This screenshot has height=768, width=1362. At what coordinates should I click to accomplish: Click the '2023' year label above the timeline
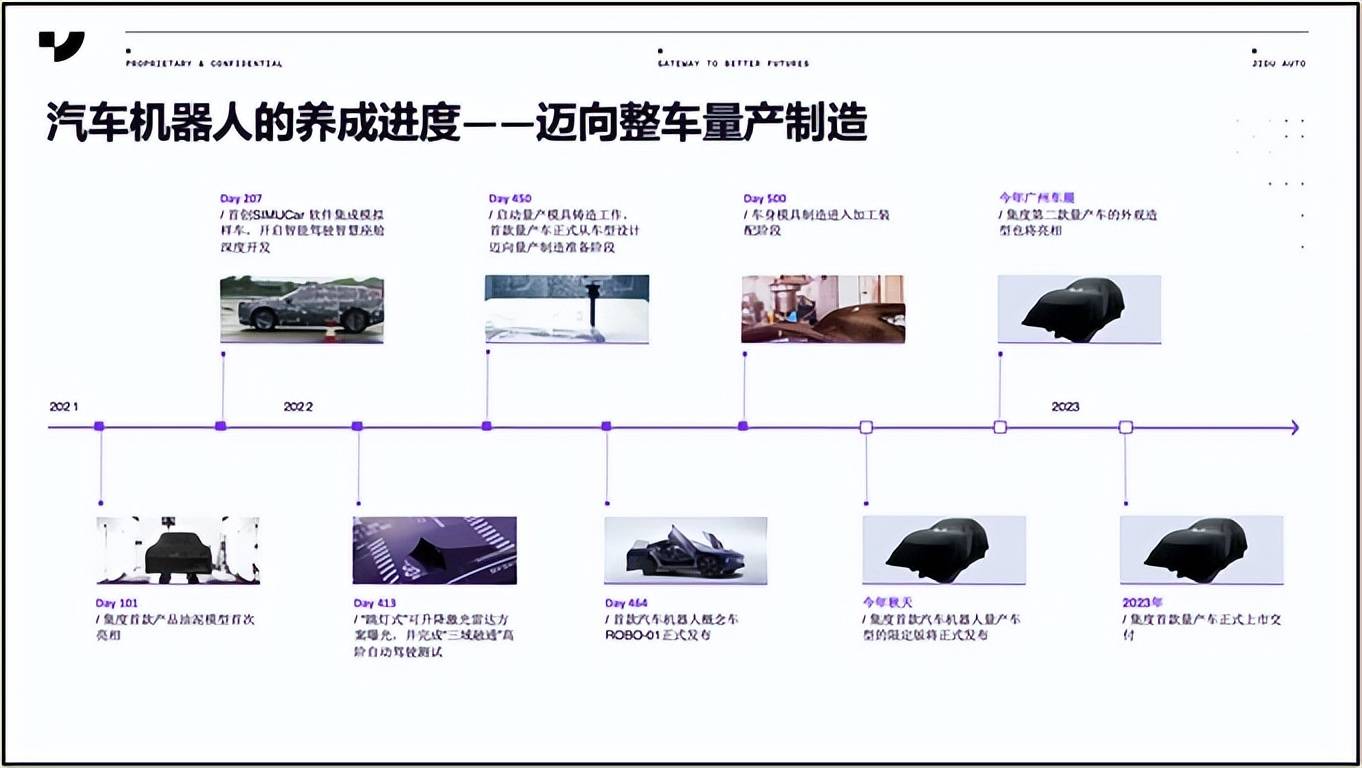click(x=1065, y=407)
